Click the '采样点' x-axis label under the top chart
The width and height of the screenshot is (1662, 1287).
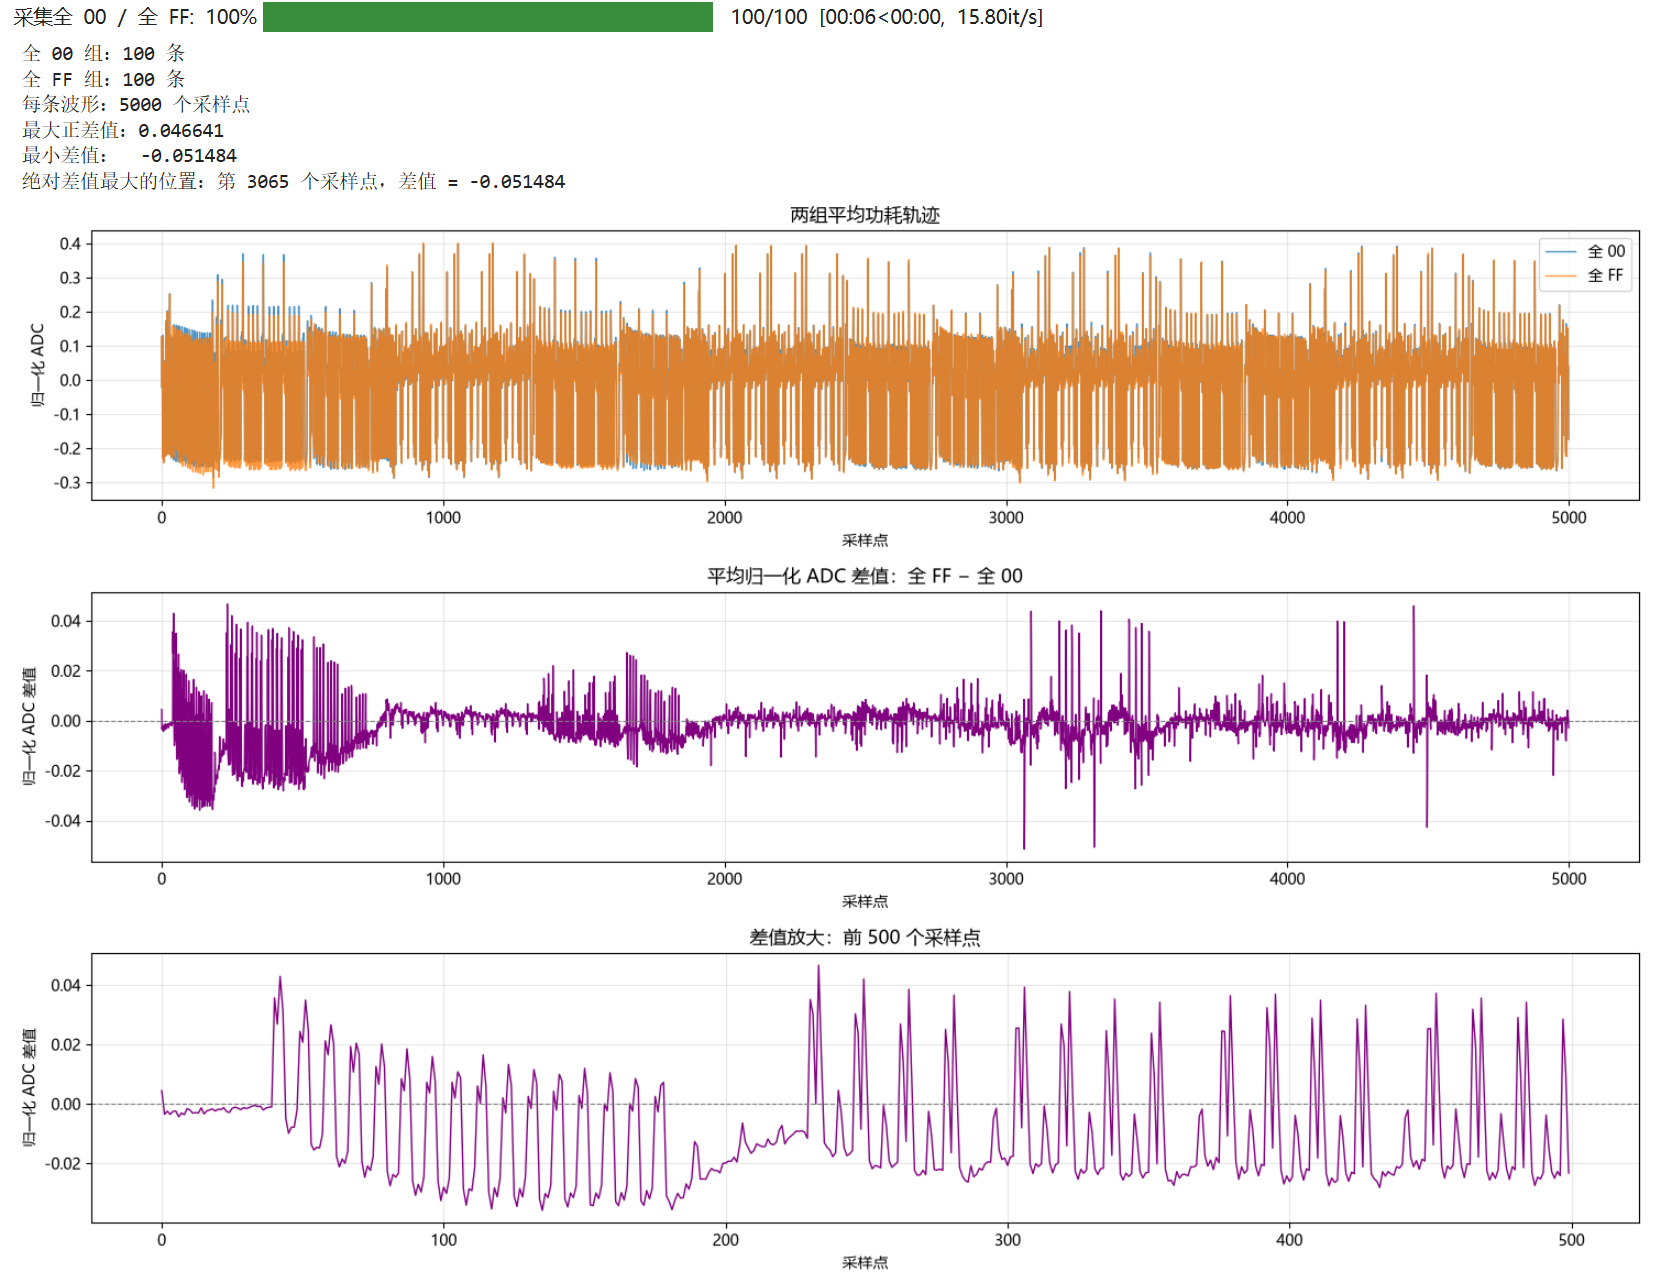tap(865, 540)
